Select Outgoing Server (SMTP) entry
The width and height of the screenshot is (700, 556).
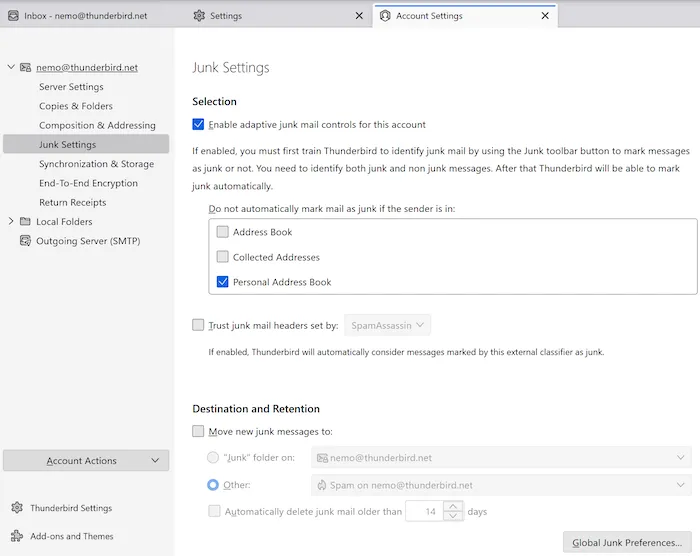pos(88,241)
